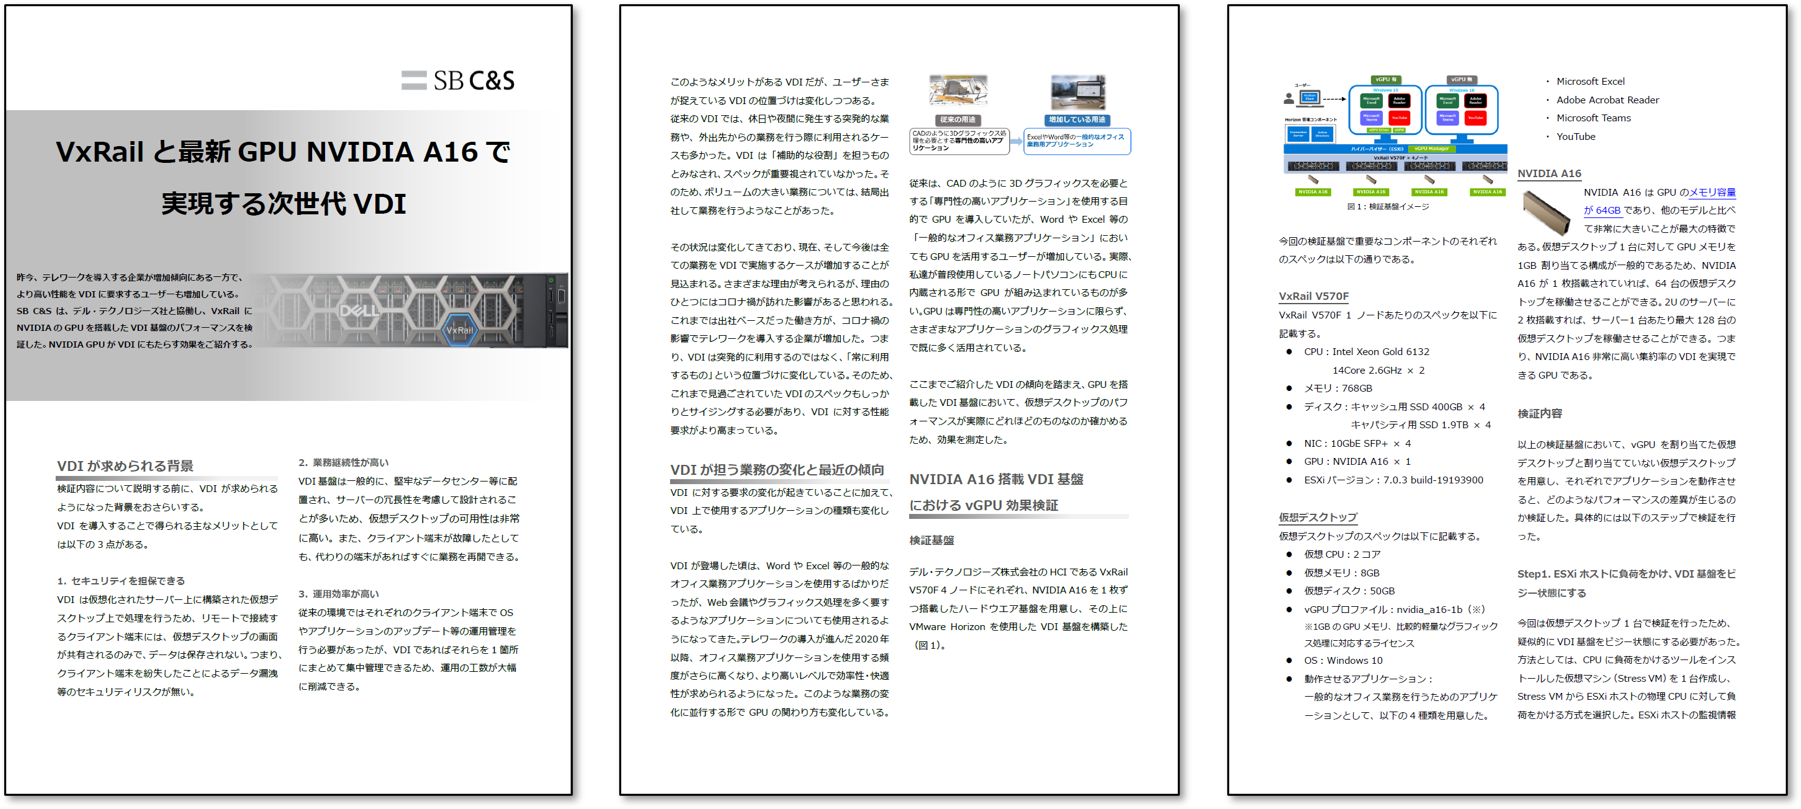The height and width of the screenshot is (809, 1801).
Task: Click the paragraph starting このようなメリットがある VDI だが
Action: (x=779, y=146)
